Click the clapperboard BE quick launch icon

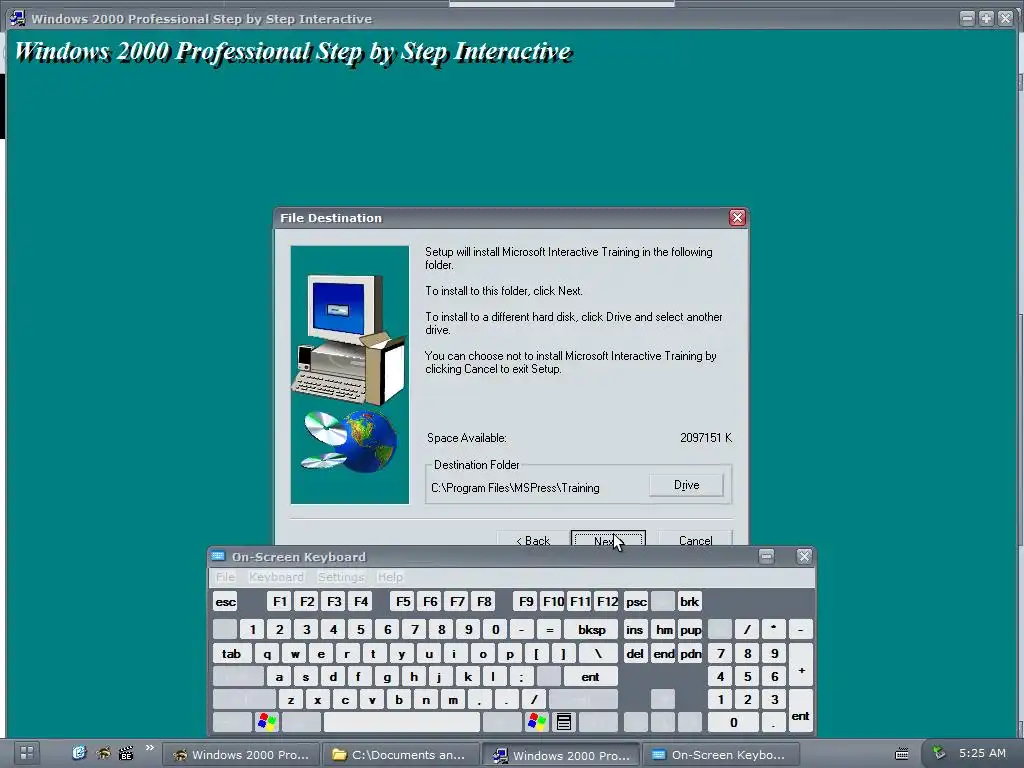[x=126, y=754]
